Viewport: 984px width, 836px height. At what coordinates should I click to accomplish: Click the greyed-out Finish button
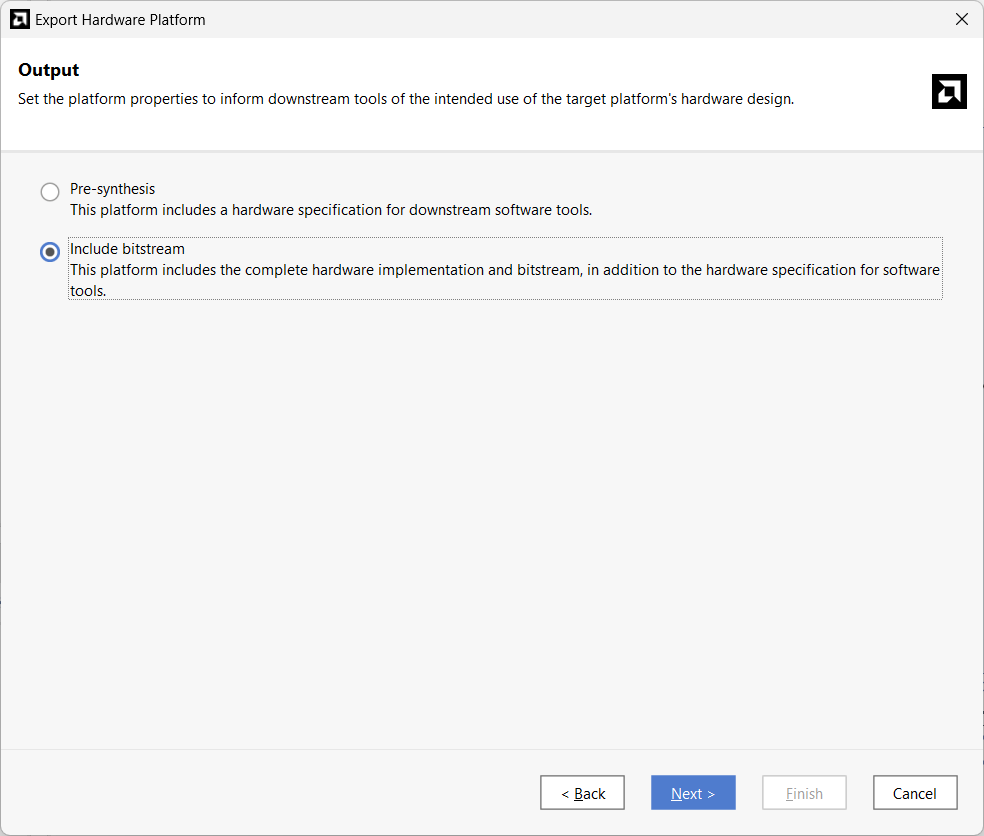804,793
